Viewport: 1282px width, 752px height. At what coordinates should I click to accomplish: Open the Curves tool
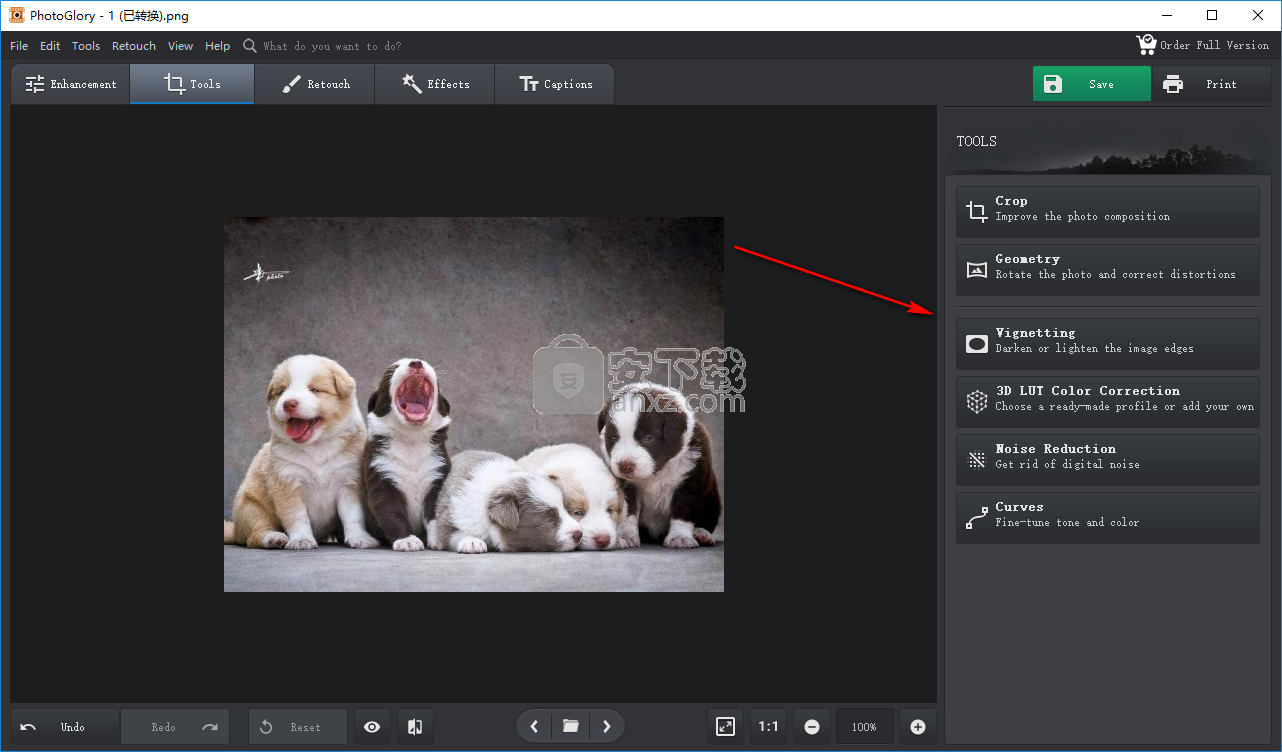click(x=1107, y=515)
